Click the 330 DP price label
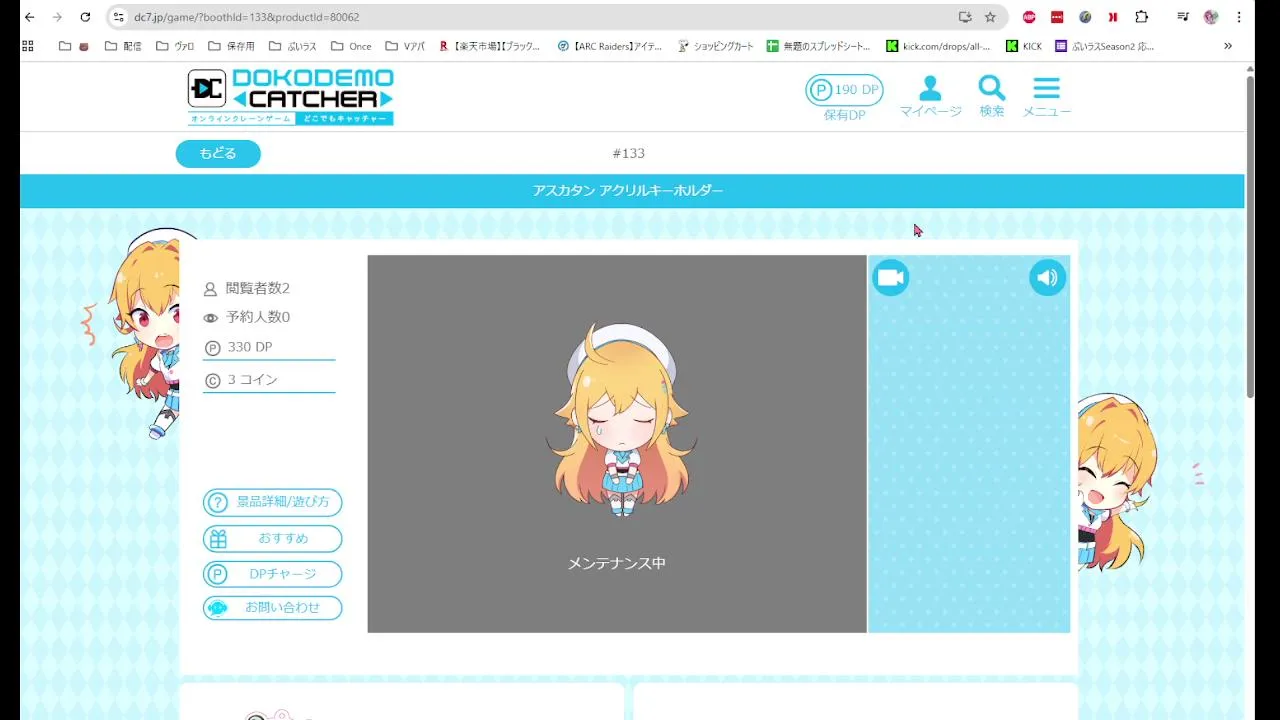The height and width of the screenshot is (720, 1280). coord(249,347)
